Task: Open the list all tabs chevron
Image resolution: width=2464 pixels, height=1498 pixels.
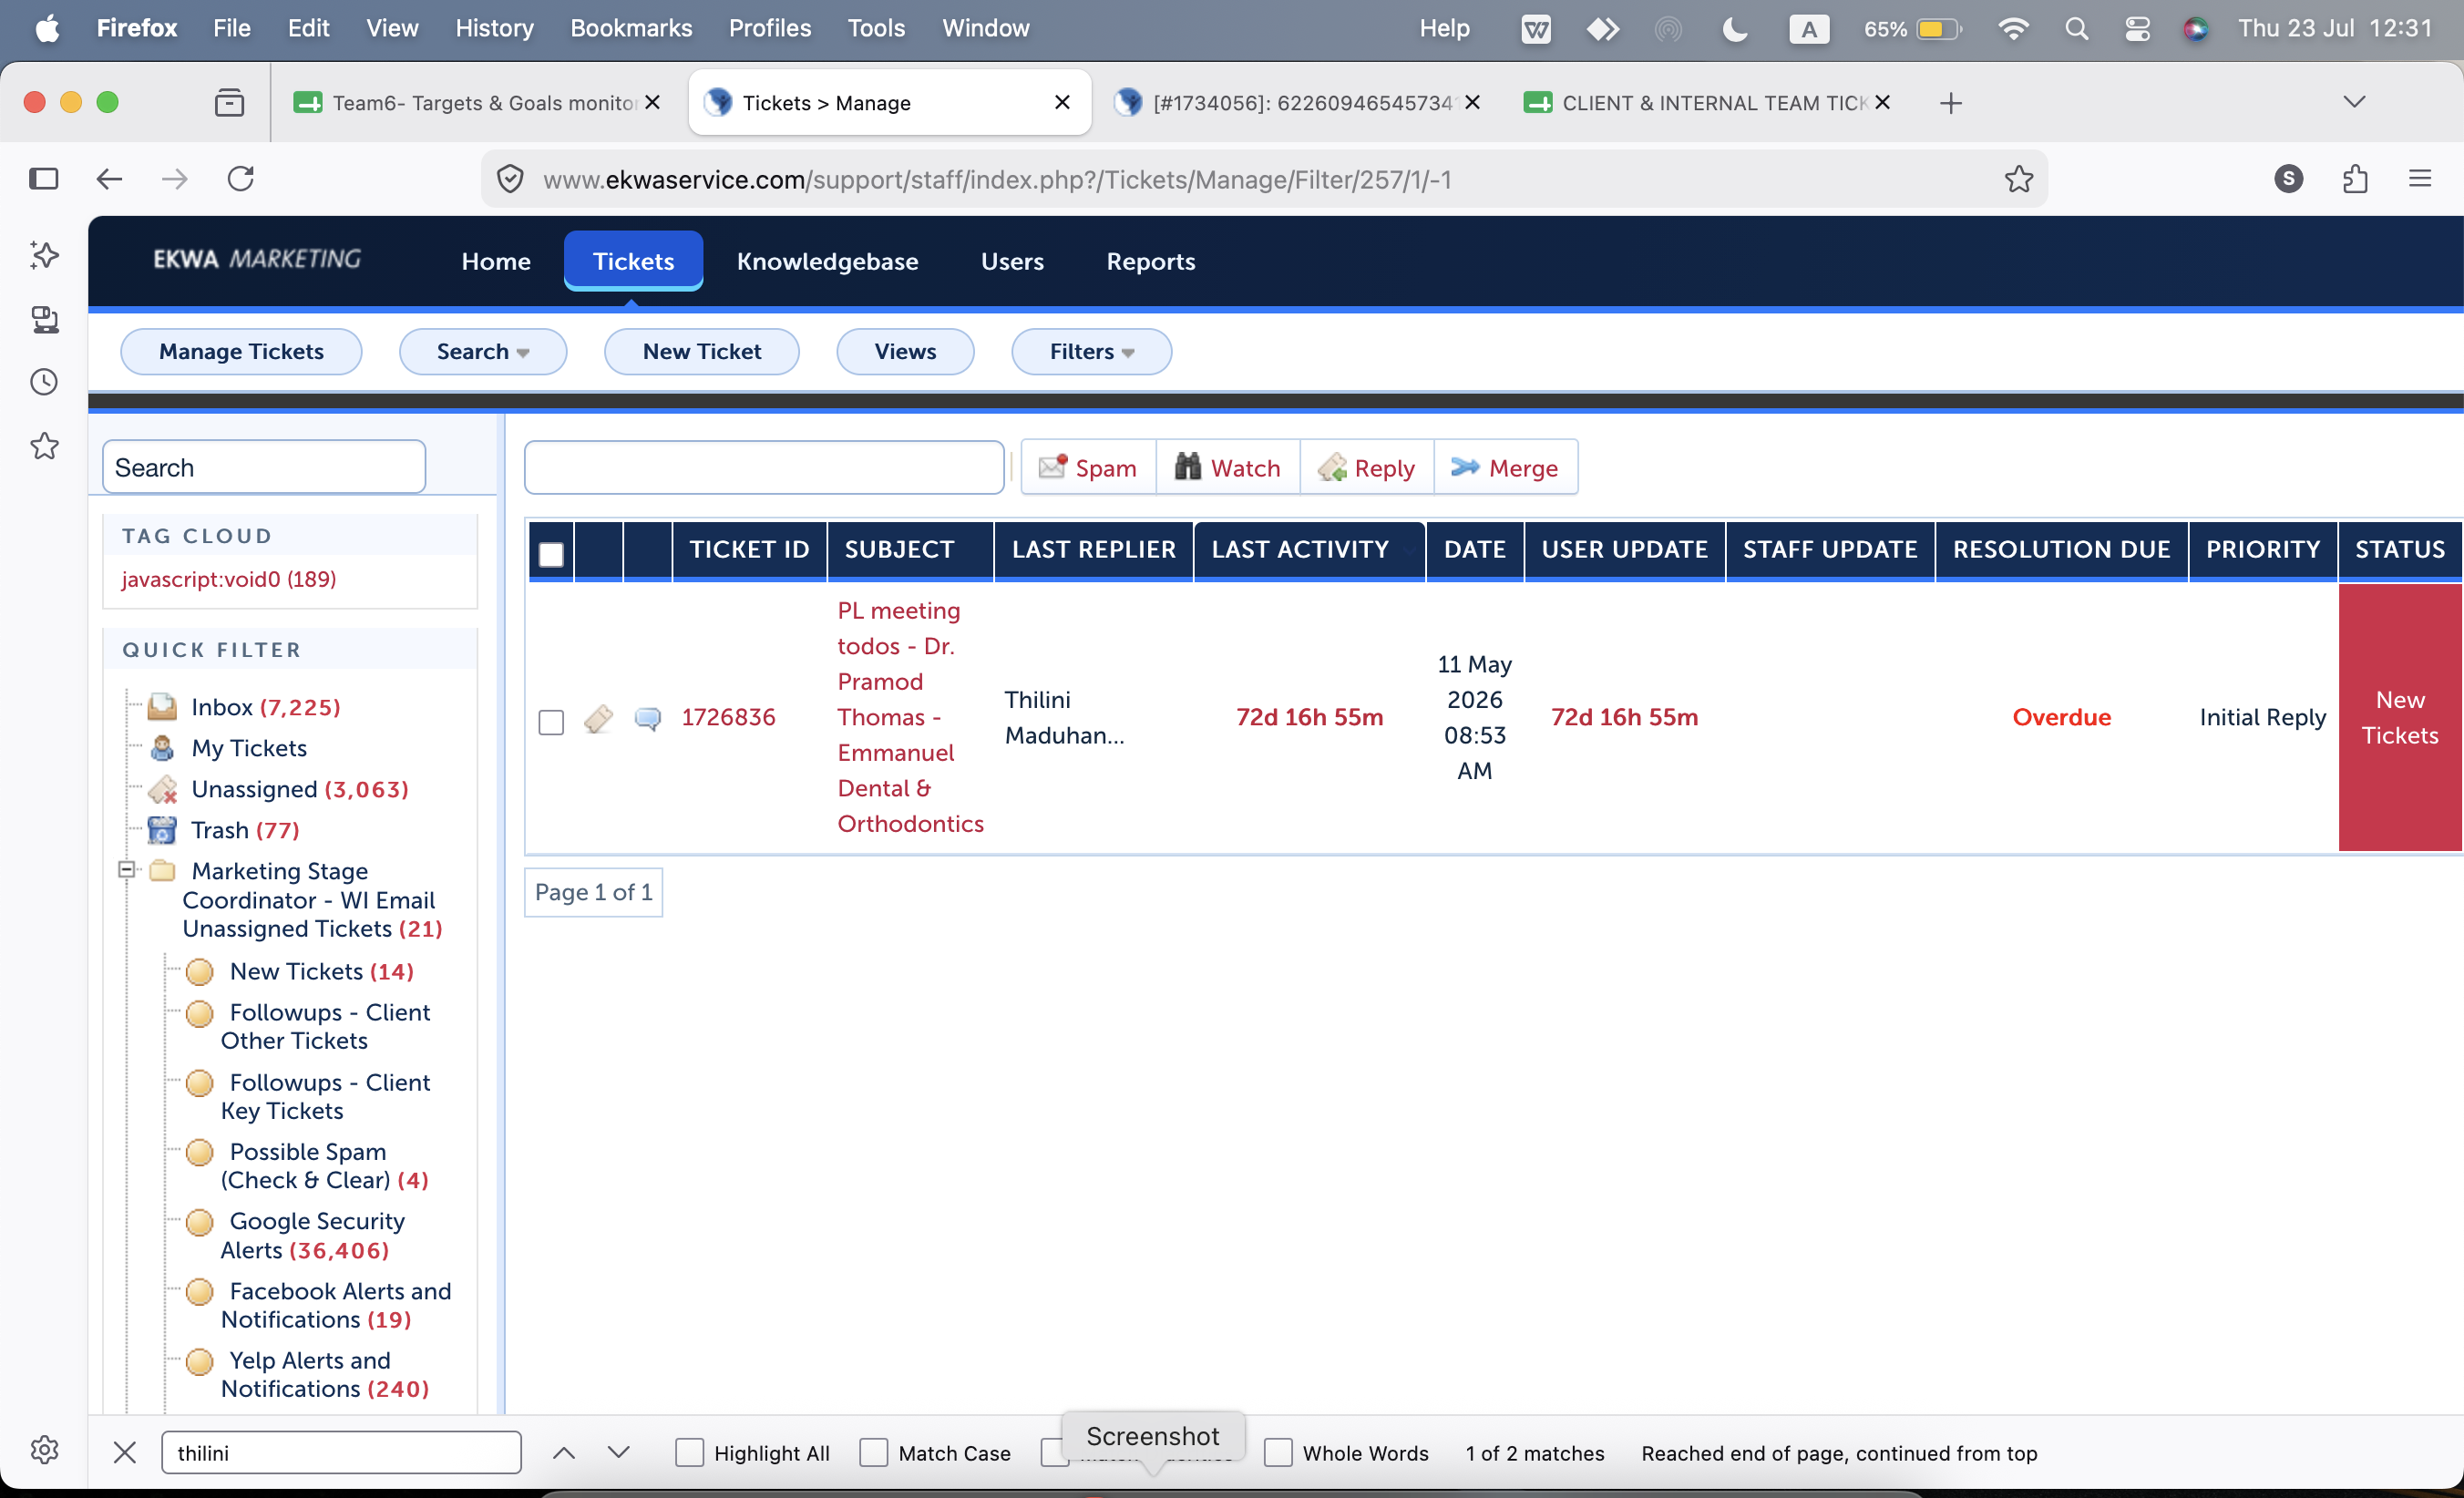Action: coord(2354,102)
